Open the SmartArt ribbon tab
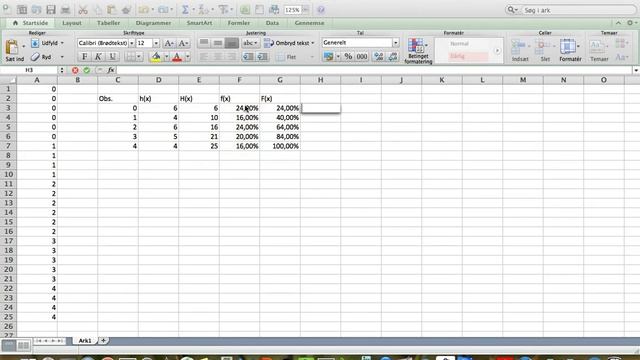Viewport: 640px width, 360px height. [x=199, y=23]
